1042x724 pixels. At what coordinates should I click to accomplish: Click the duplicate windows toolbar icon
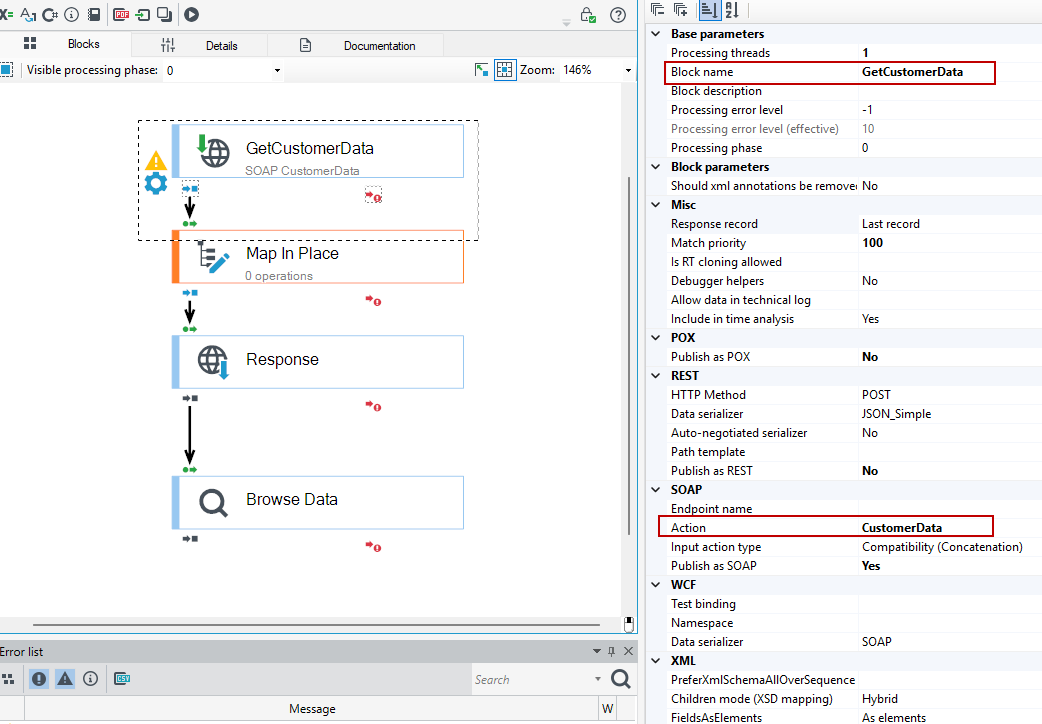[x=164, y=14]
